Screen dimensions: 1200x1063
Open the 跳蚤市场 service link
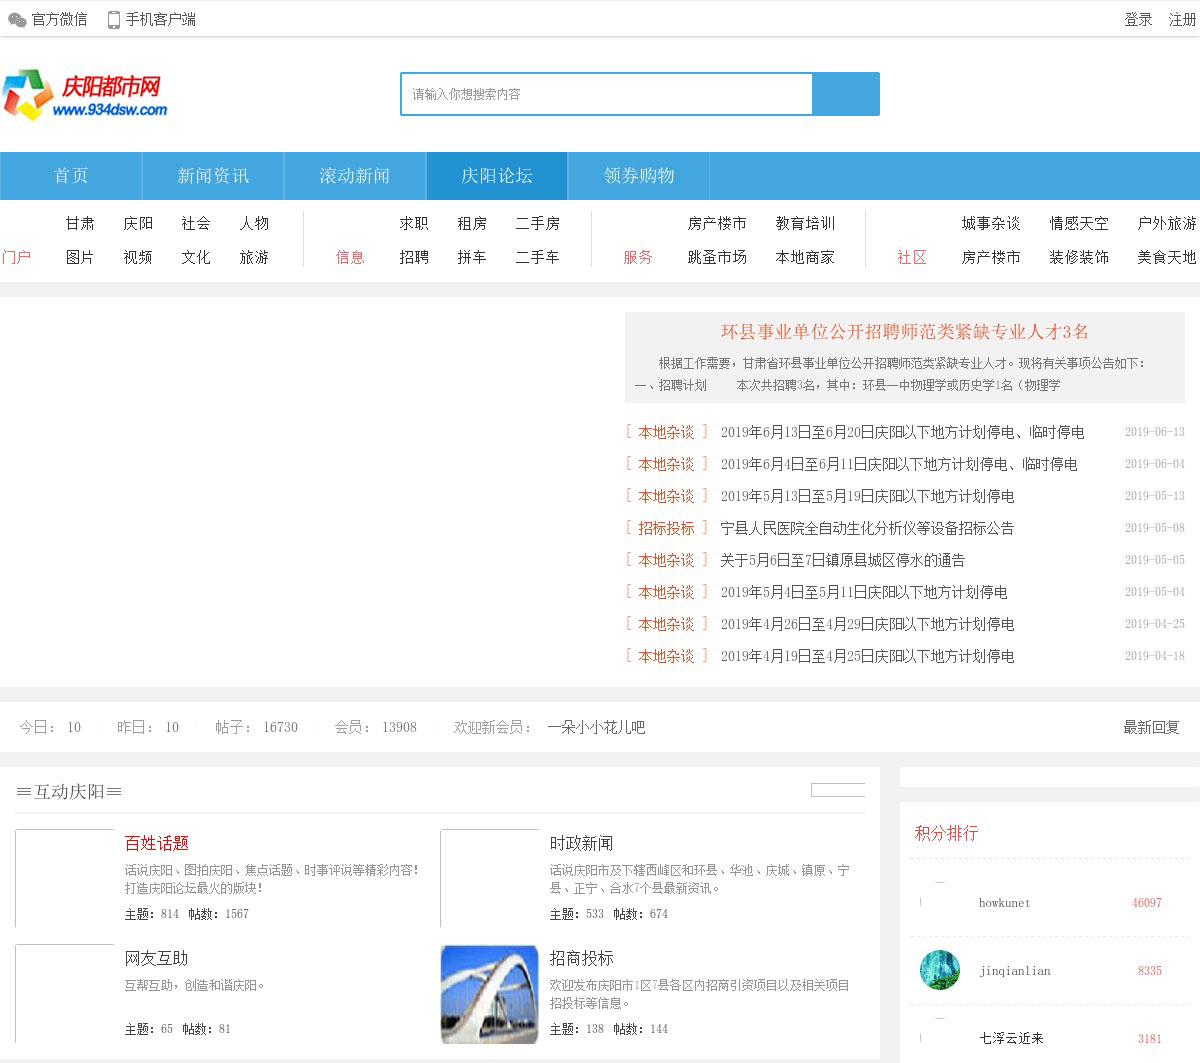point(717,258)
